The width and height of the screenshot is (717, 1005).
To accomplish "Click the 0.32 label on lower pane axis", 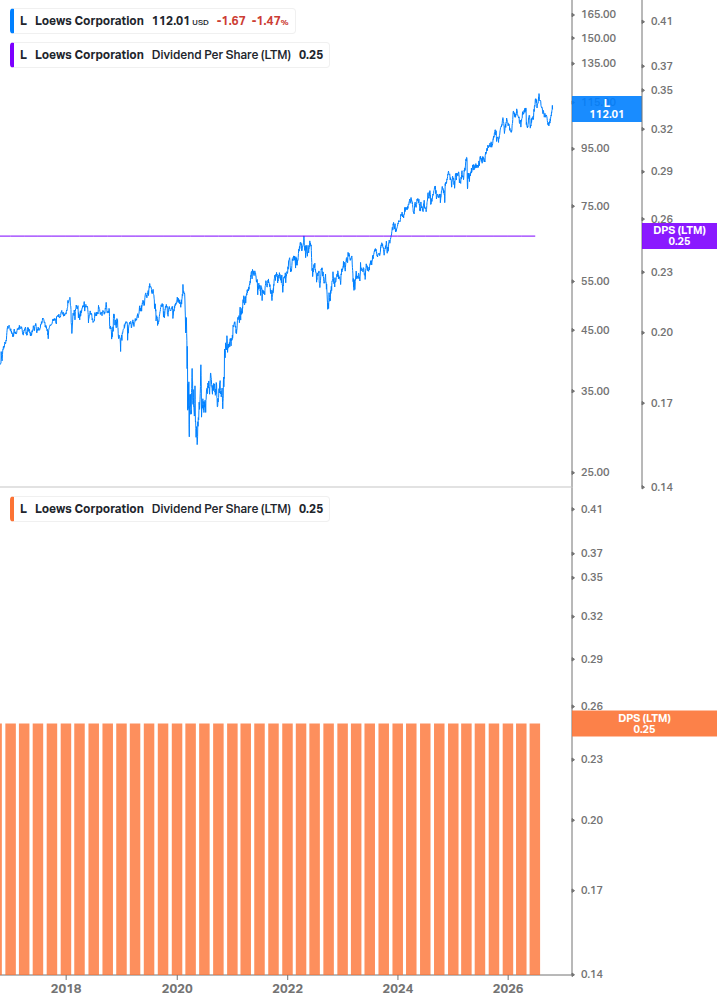I will click(x=591, y=617).
